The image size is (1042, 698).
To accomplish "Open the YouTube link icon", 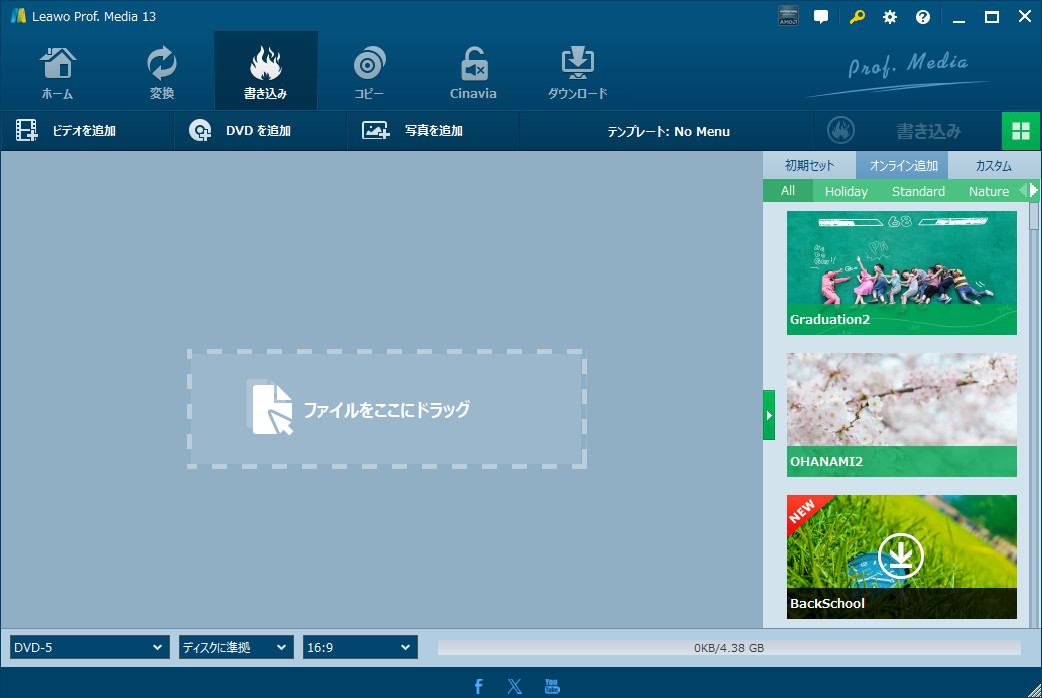I will coord(552,685).
